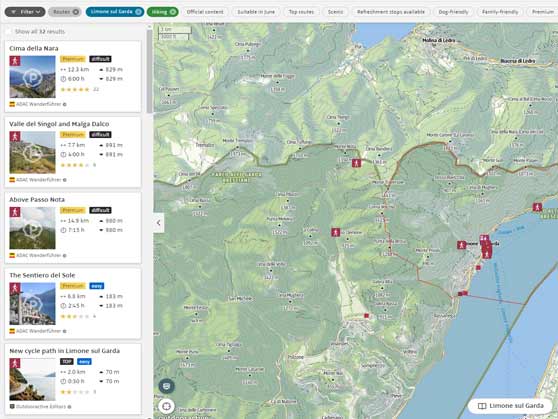This screenshot has height=419, width=558.
Task: Click ADAC Wanderführer source under Cima della Nara
Action: [38, 104]
